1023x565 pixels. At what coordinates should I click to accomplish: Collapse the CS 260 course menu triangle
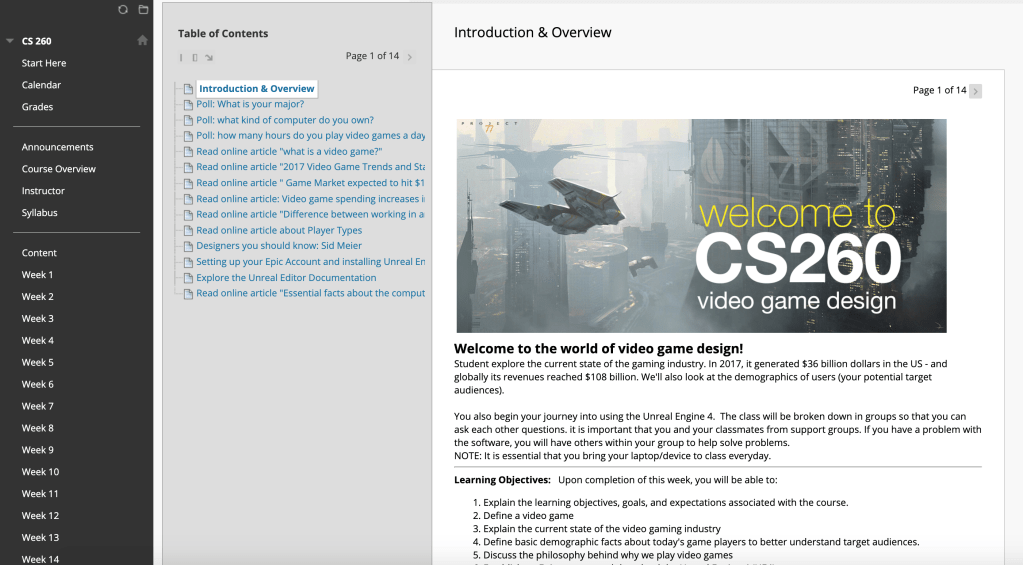pos(10,41)
